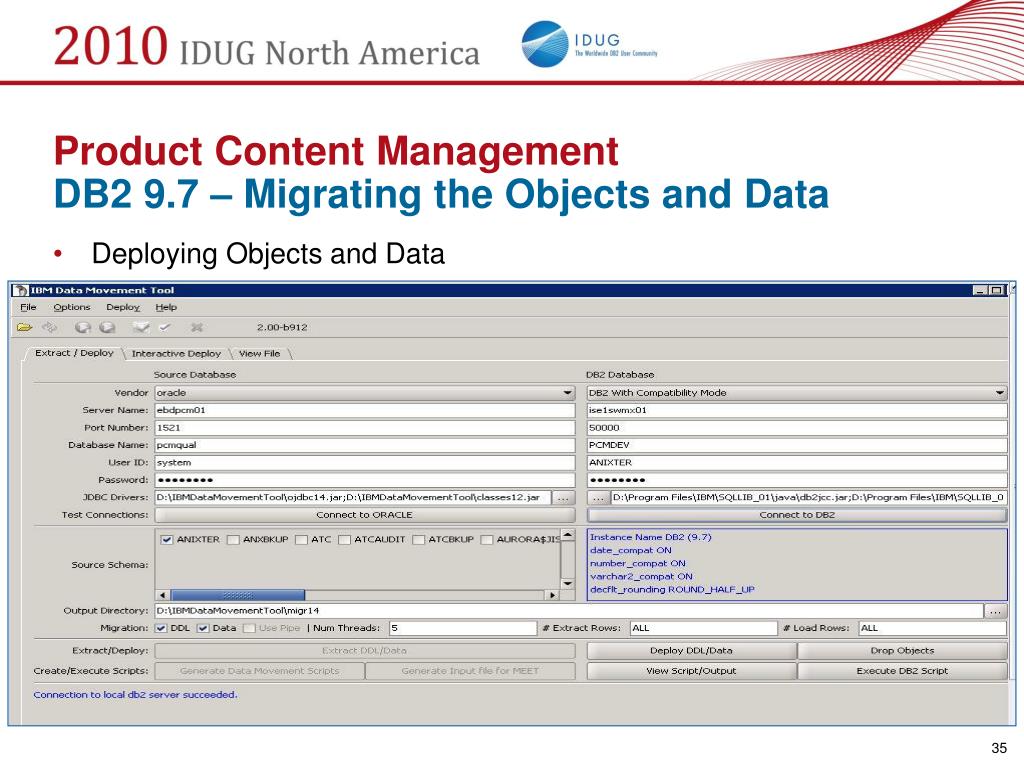Click the source Database Name field pcmqual

[x=364, y=445]
